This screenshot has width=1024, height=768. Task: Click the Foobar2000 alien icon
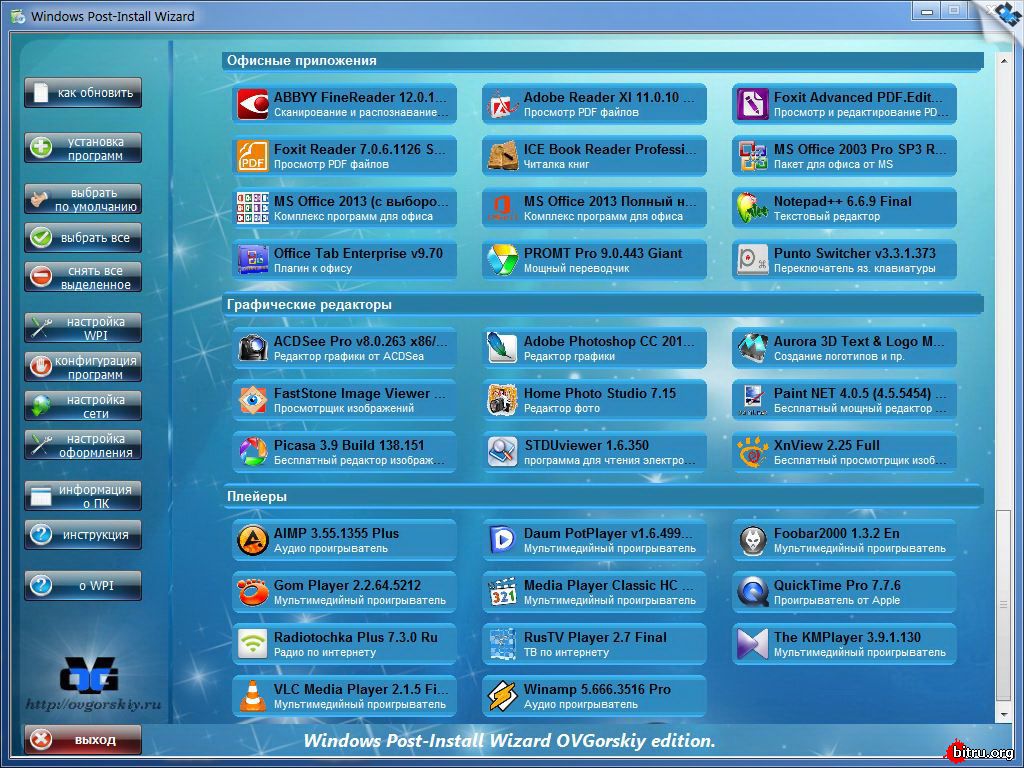coord(752,540)
